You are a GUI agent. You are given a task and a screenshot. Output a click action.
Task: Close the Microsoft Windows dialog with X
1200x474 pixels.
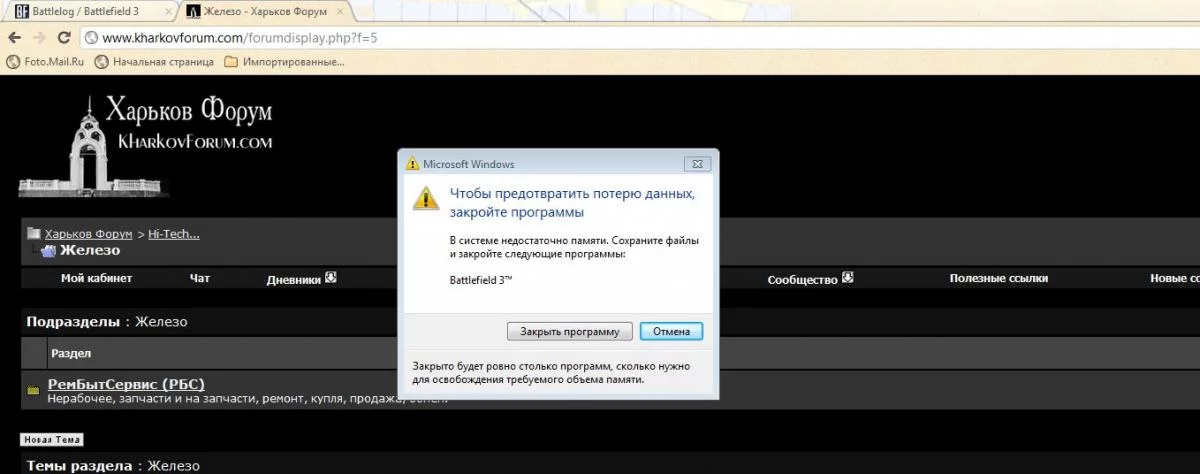696,163
